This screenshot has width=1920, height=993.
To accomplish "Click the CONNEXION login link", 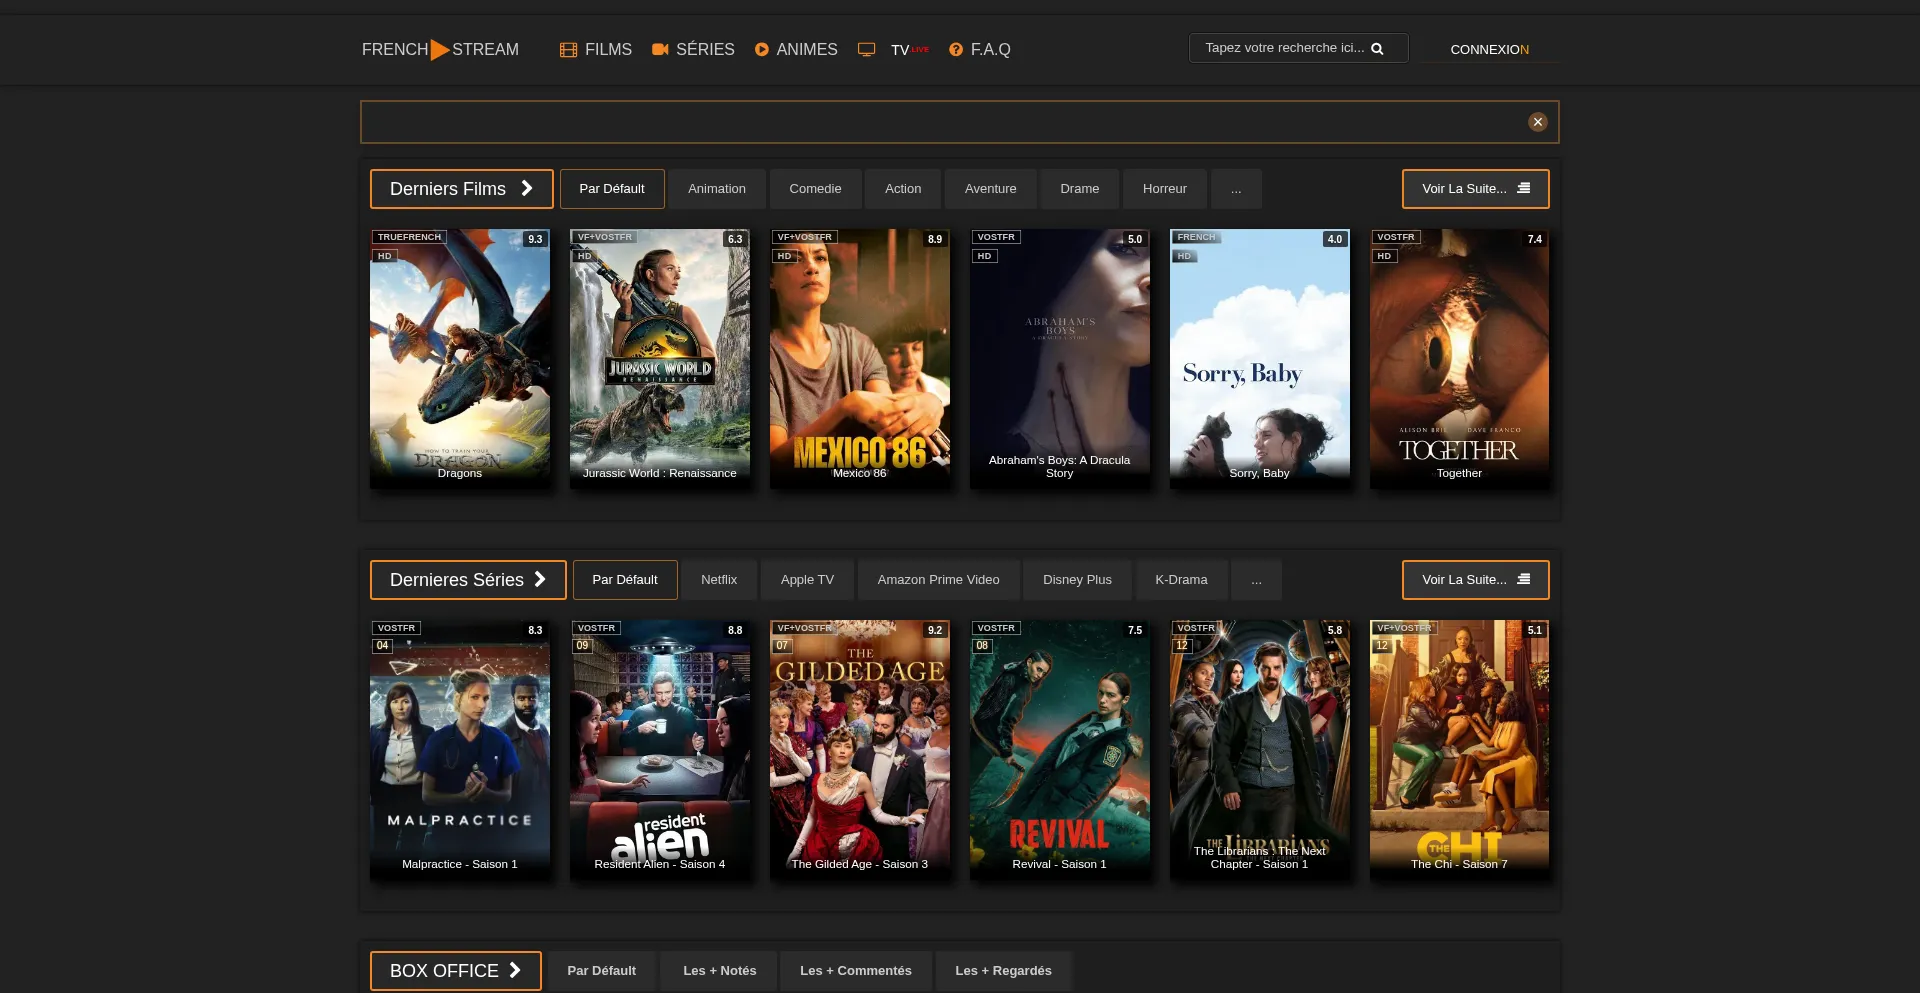I will click(1489, 49).
